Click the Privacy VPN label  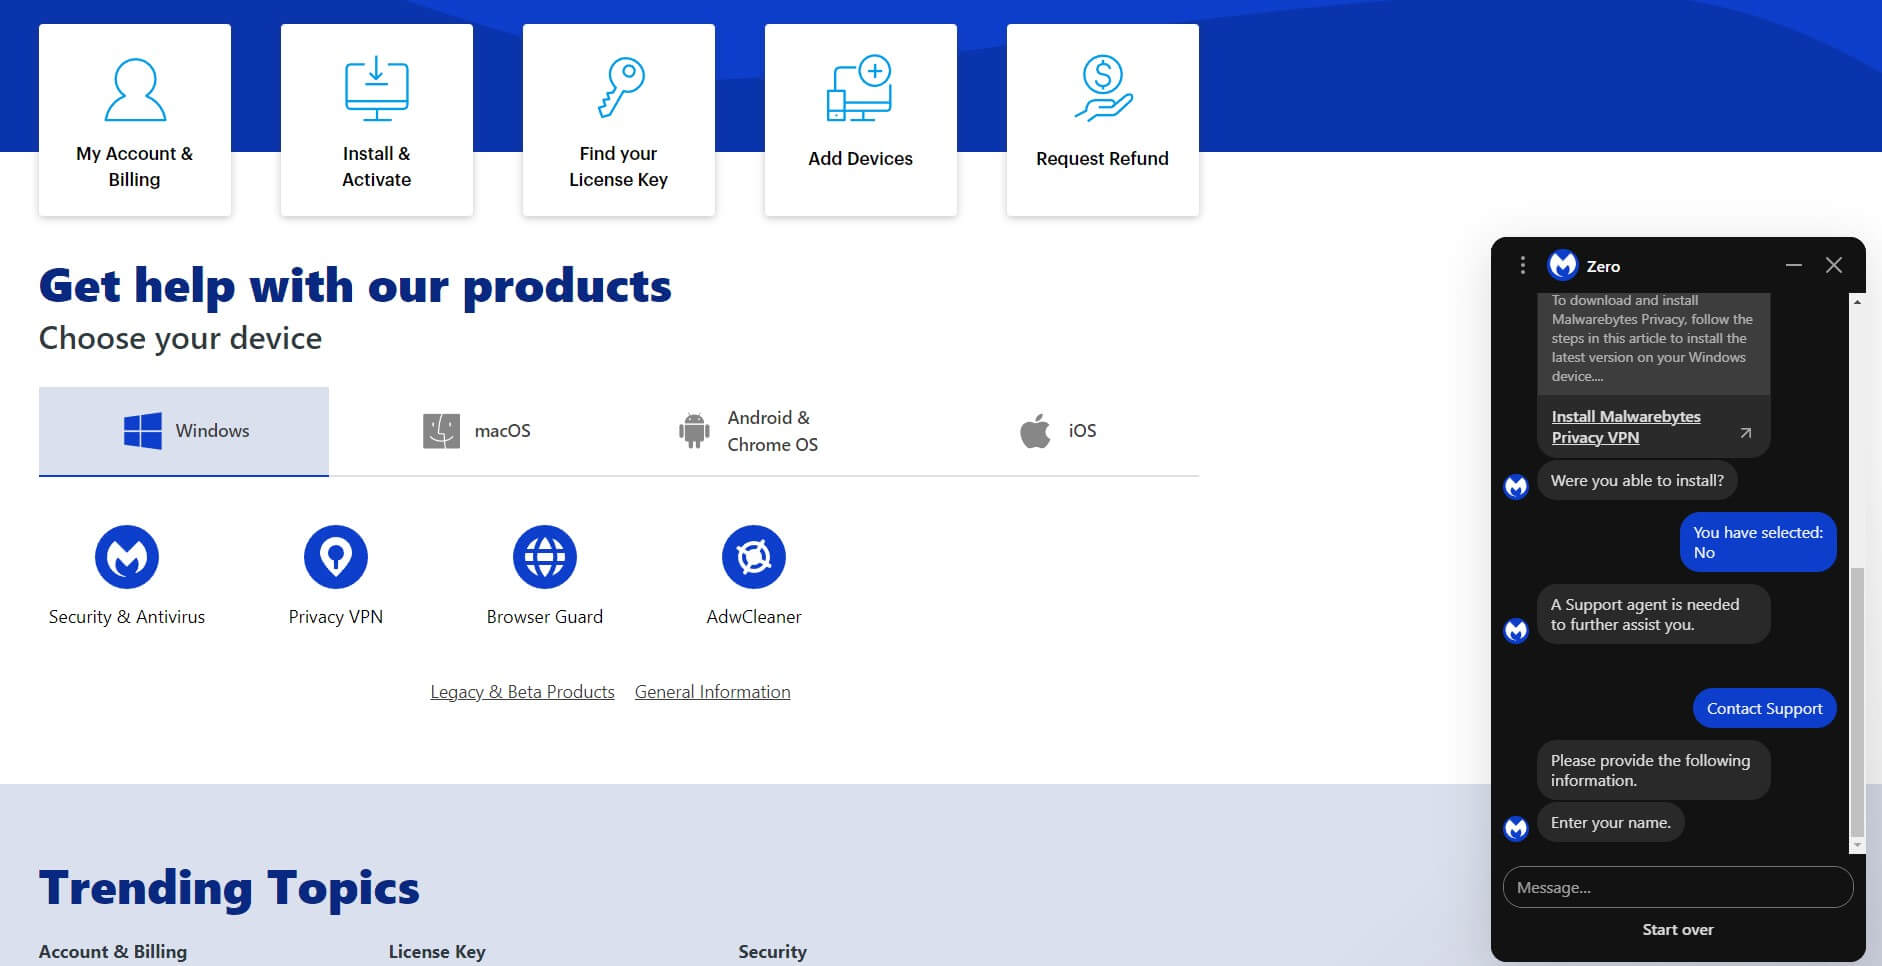click(x=336, y=617)
